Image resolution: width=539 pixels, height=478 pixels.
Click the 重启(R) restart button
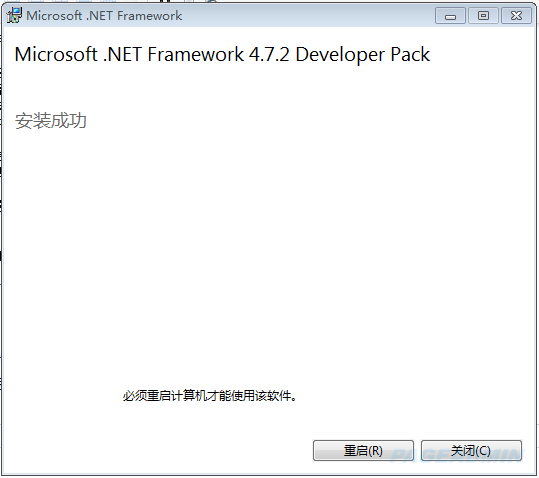(363, 451)
